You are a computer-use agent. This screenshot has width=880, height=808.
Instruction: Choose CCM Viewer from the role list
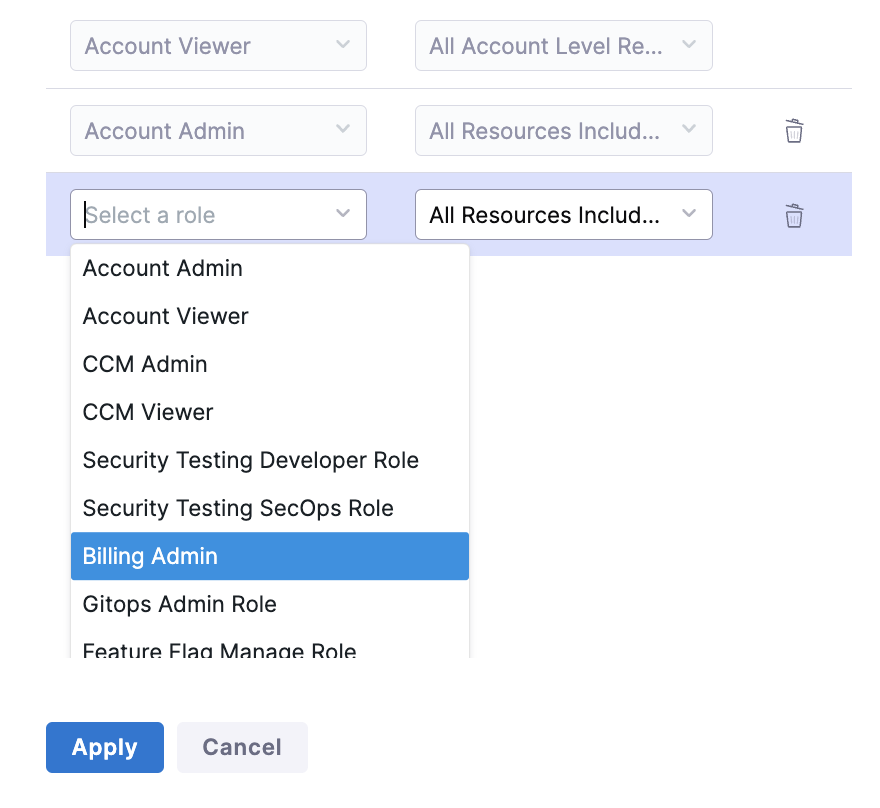[148, 412]
